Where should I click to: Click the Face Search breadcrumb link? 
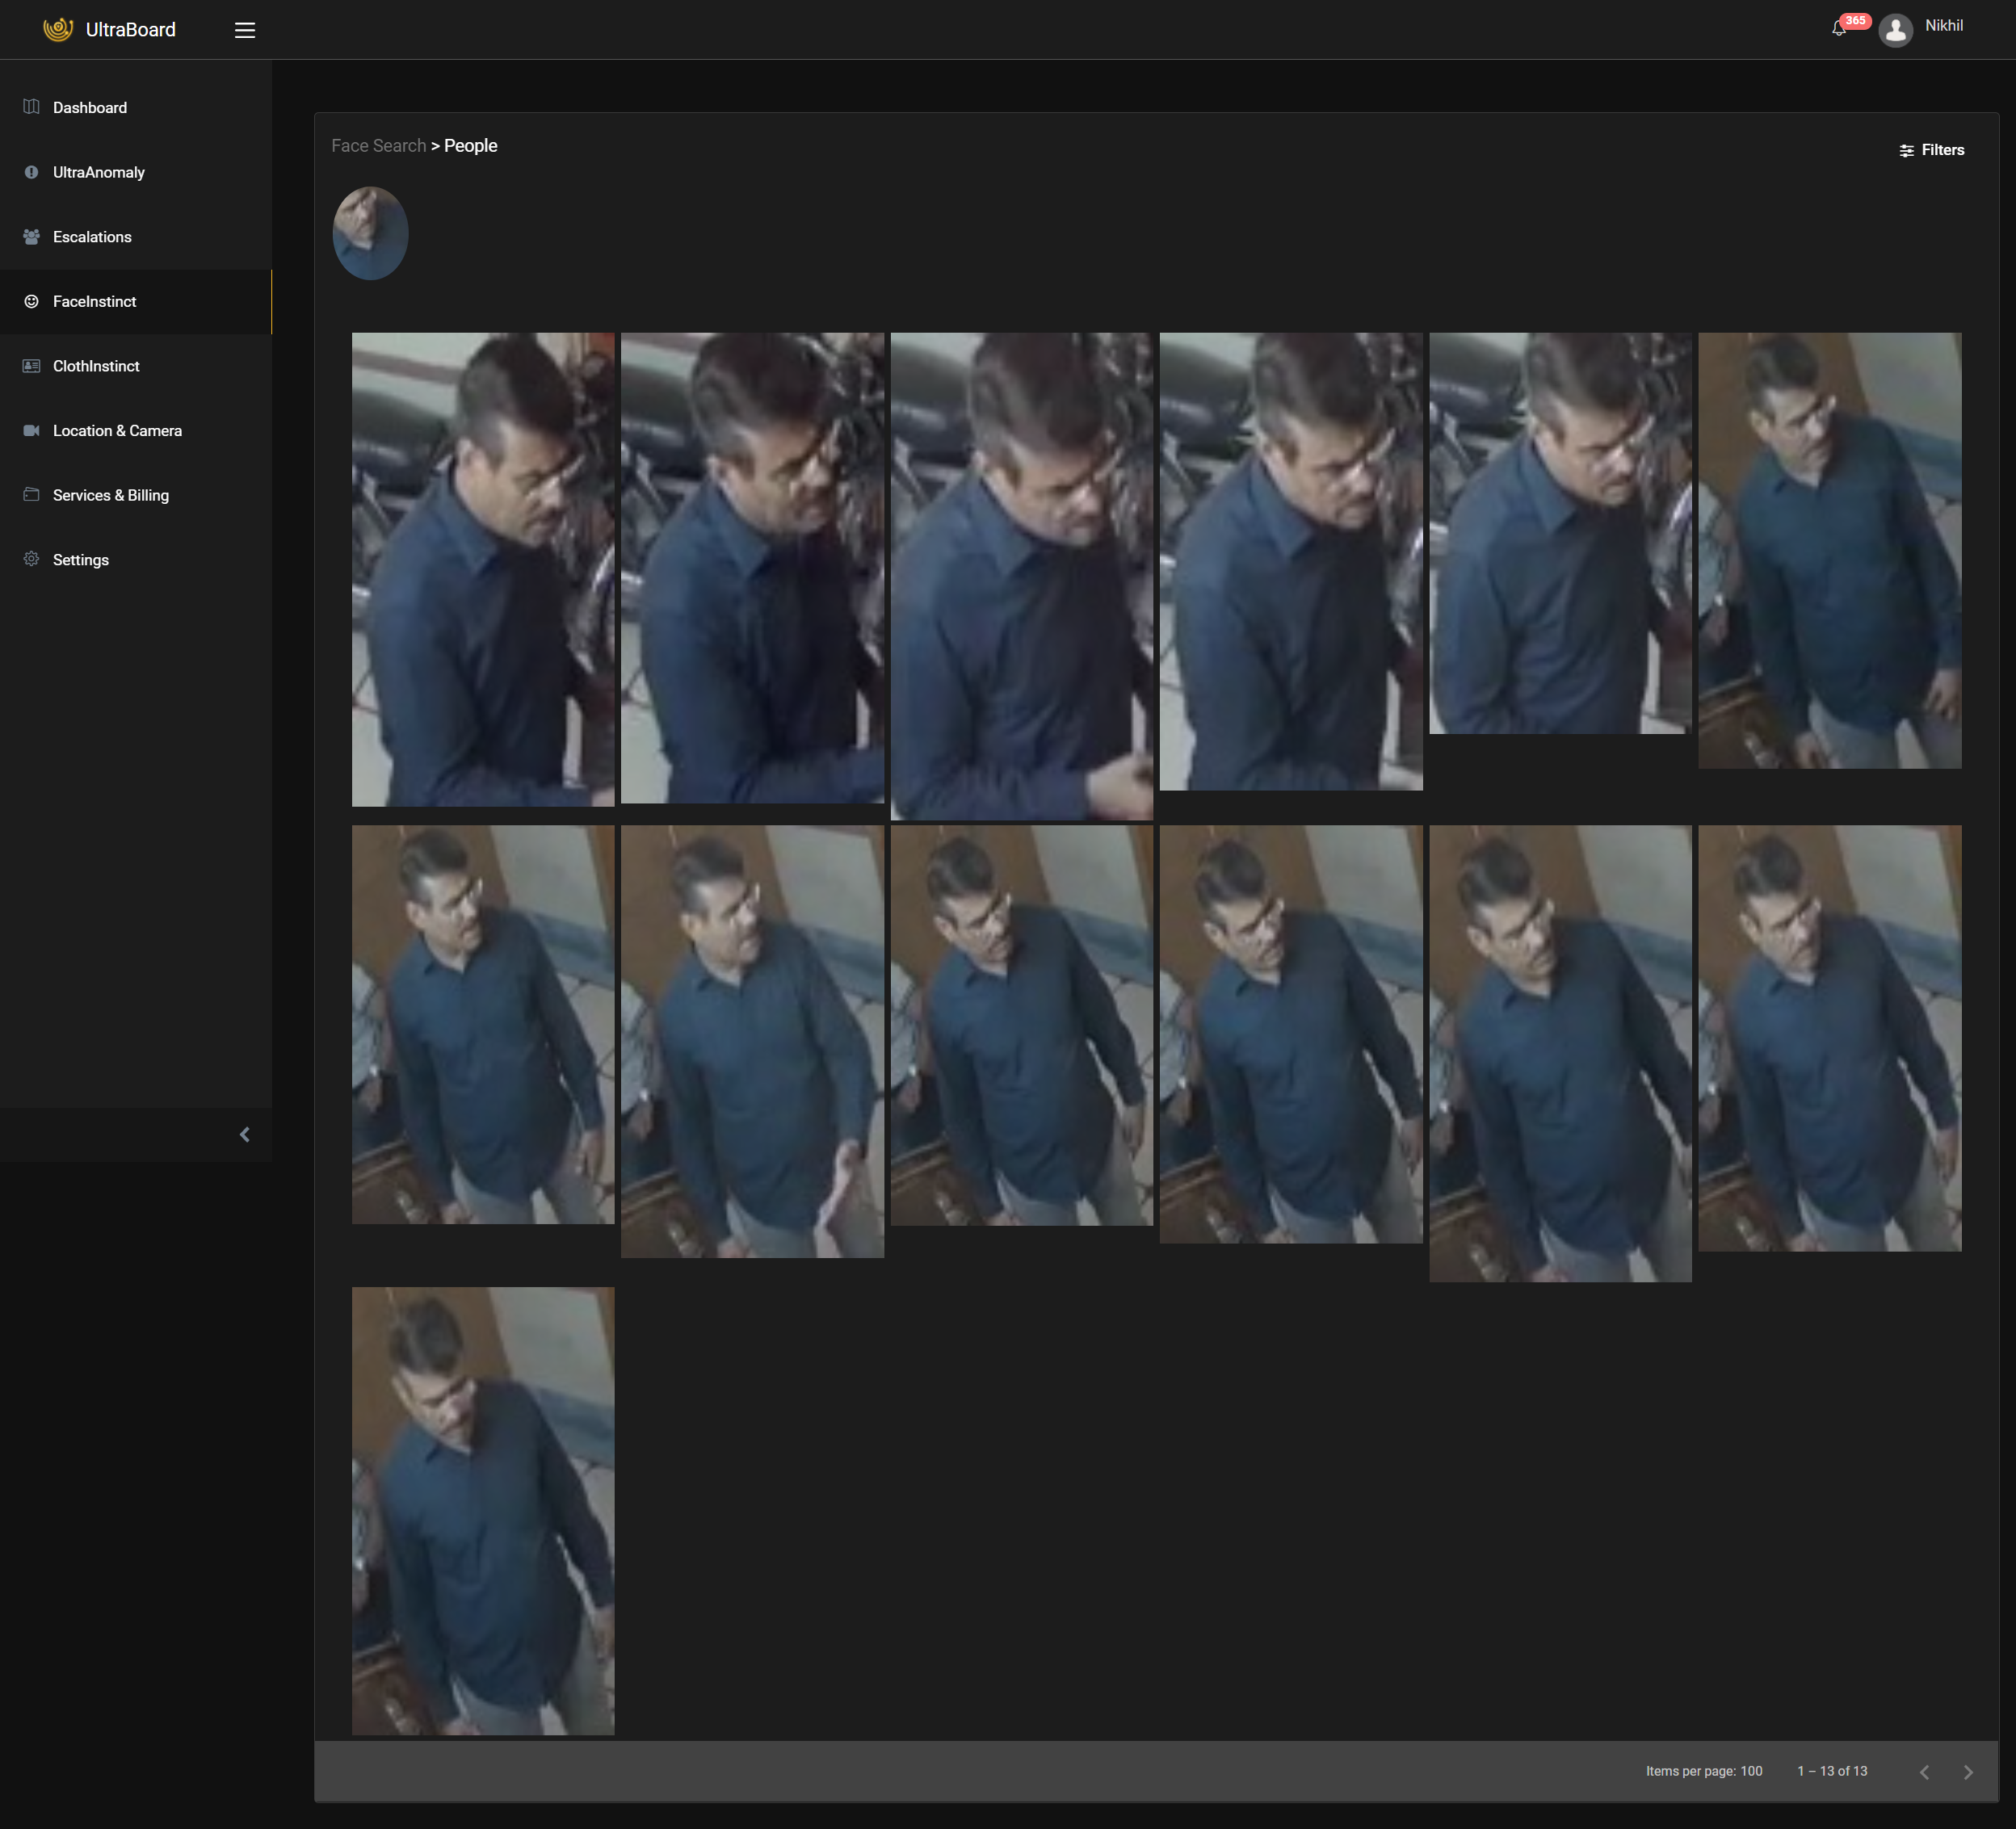pyautogui.click(x=378, y=146)
